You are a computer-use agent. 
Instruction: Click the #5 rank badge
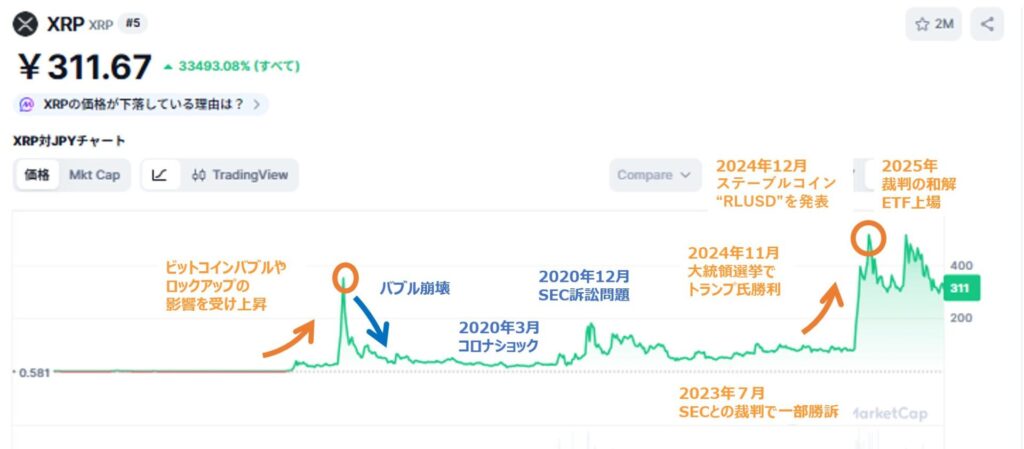[x=132, y=23]
